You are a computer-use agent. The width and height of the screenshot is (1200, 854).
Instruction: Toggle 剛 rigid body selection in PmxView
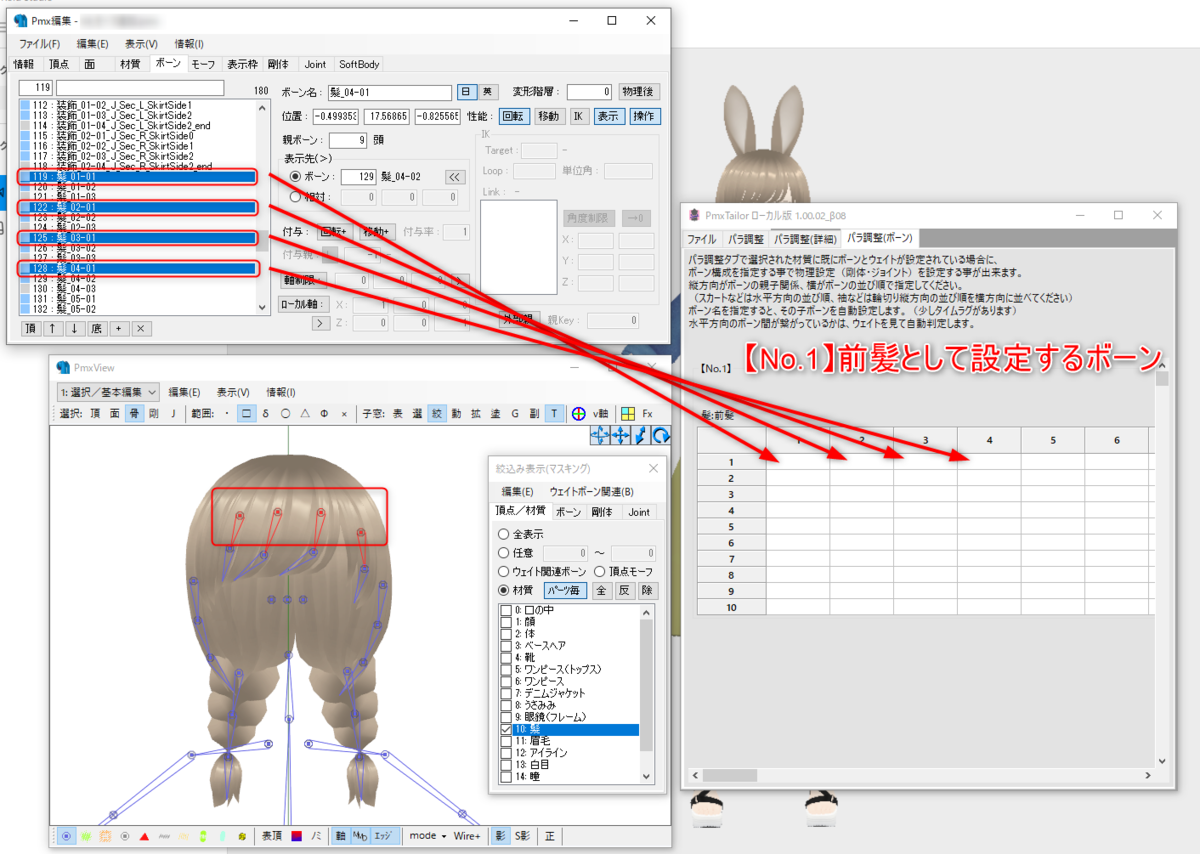[154, 414]
